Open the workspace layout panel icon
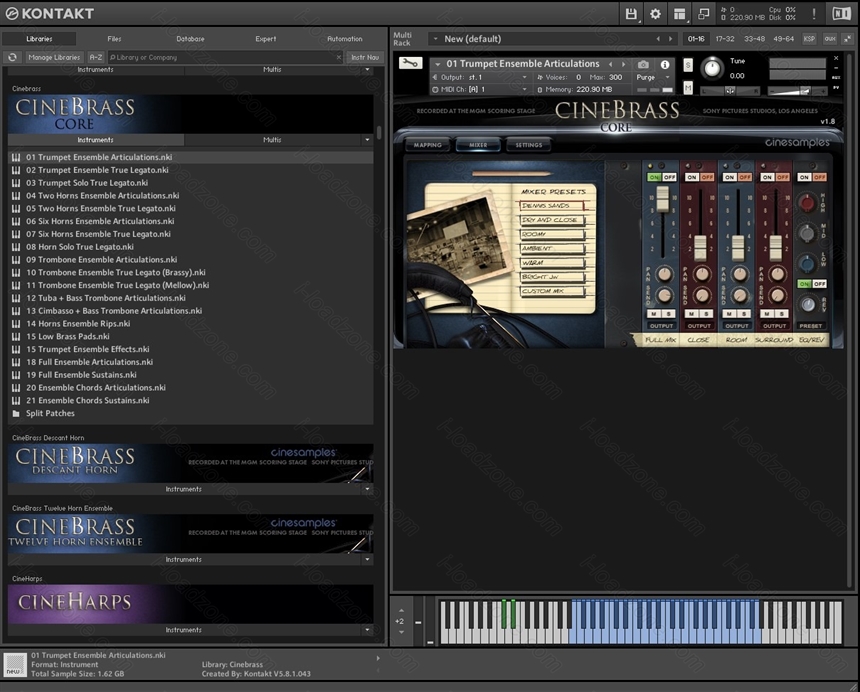The width and height of the screenshot is (860, 692). [x=679, y=14]
